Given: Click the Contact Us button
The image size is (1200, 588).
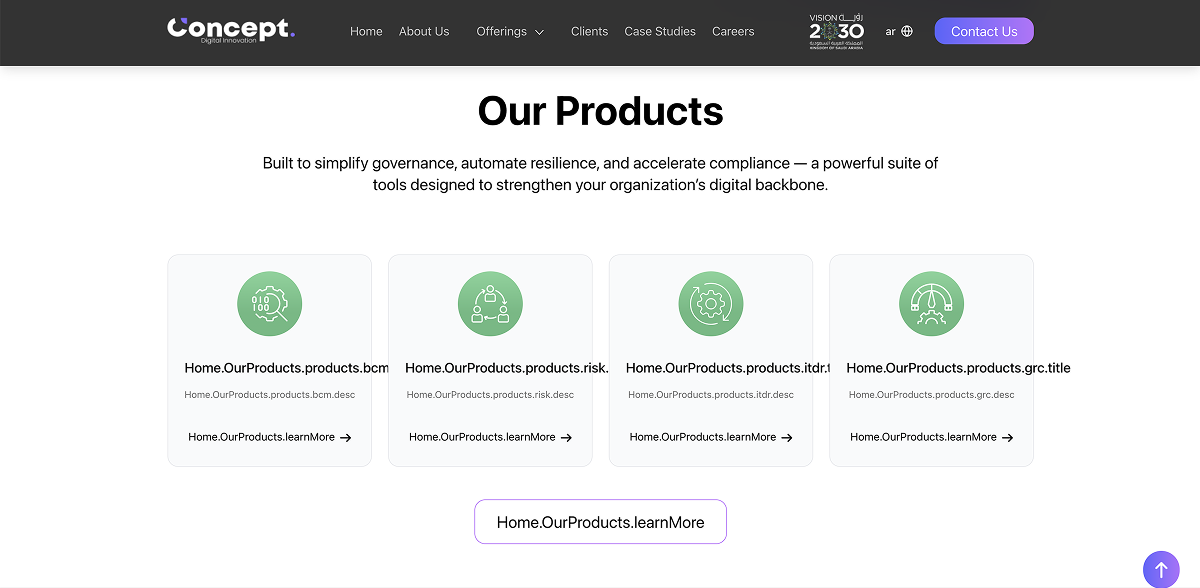Looking at the screenshot, I should [984, 31].
